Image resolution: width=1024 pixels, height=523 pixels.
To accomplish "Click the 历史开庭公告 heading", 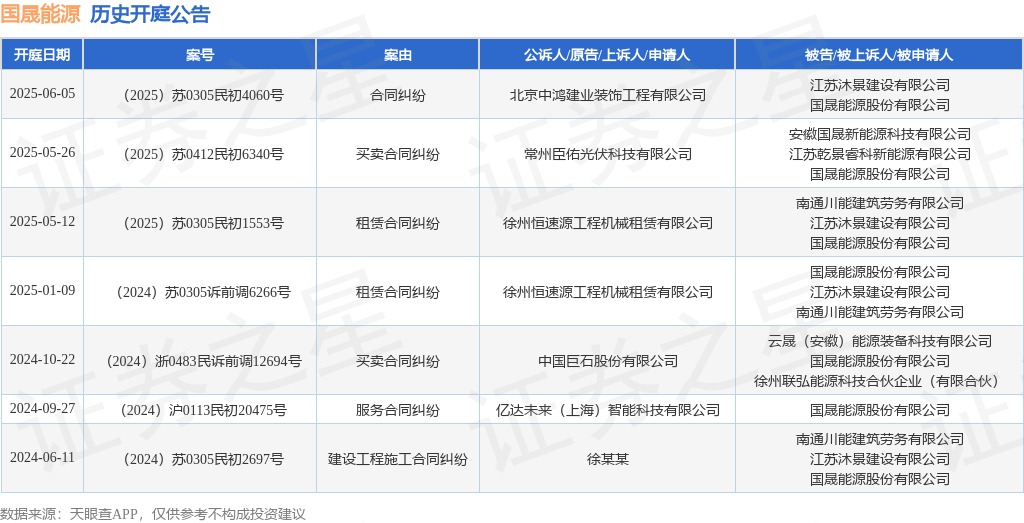I will 150,14.
